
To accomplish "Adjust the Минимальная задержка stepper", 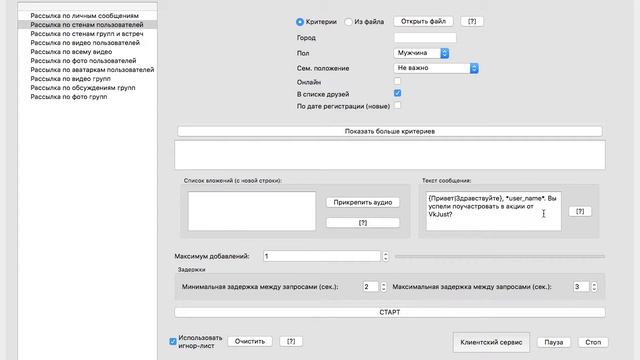I will pos(383,287).
